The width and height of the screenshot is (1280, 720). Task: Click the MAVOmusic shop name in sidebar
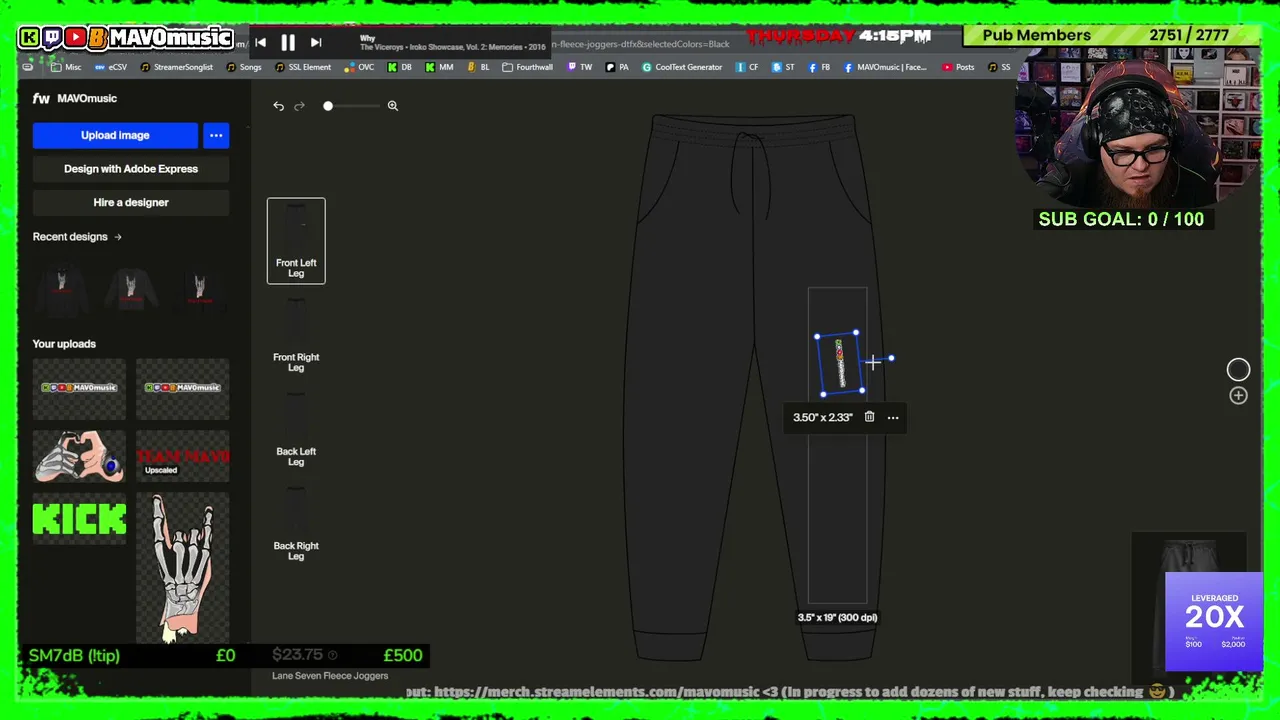[x=87, y=98]
